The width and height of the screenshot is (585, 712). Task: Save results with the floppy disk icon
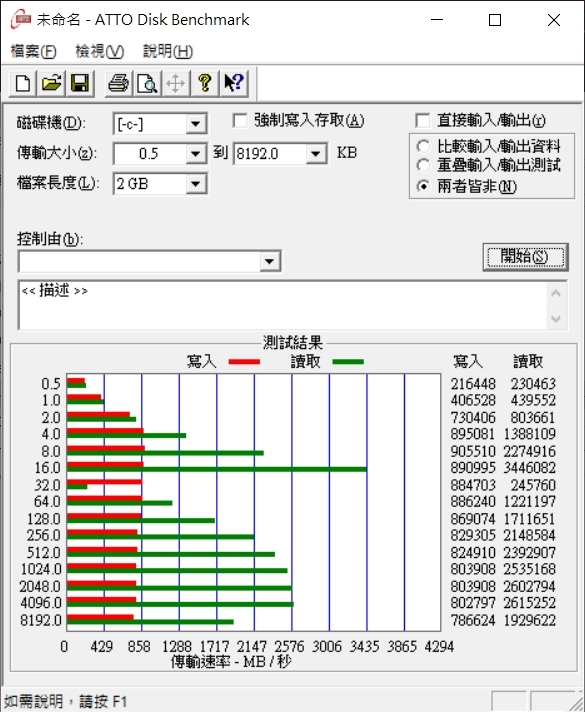click(80, 84)
